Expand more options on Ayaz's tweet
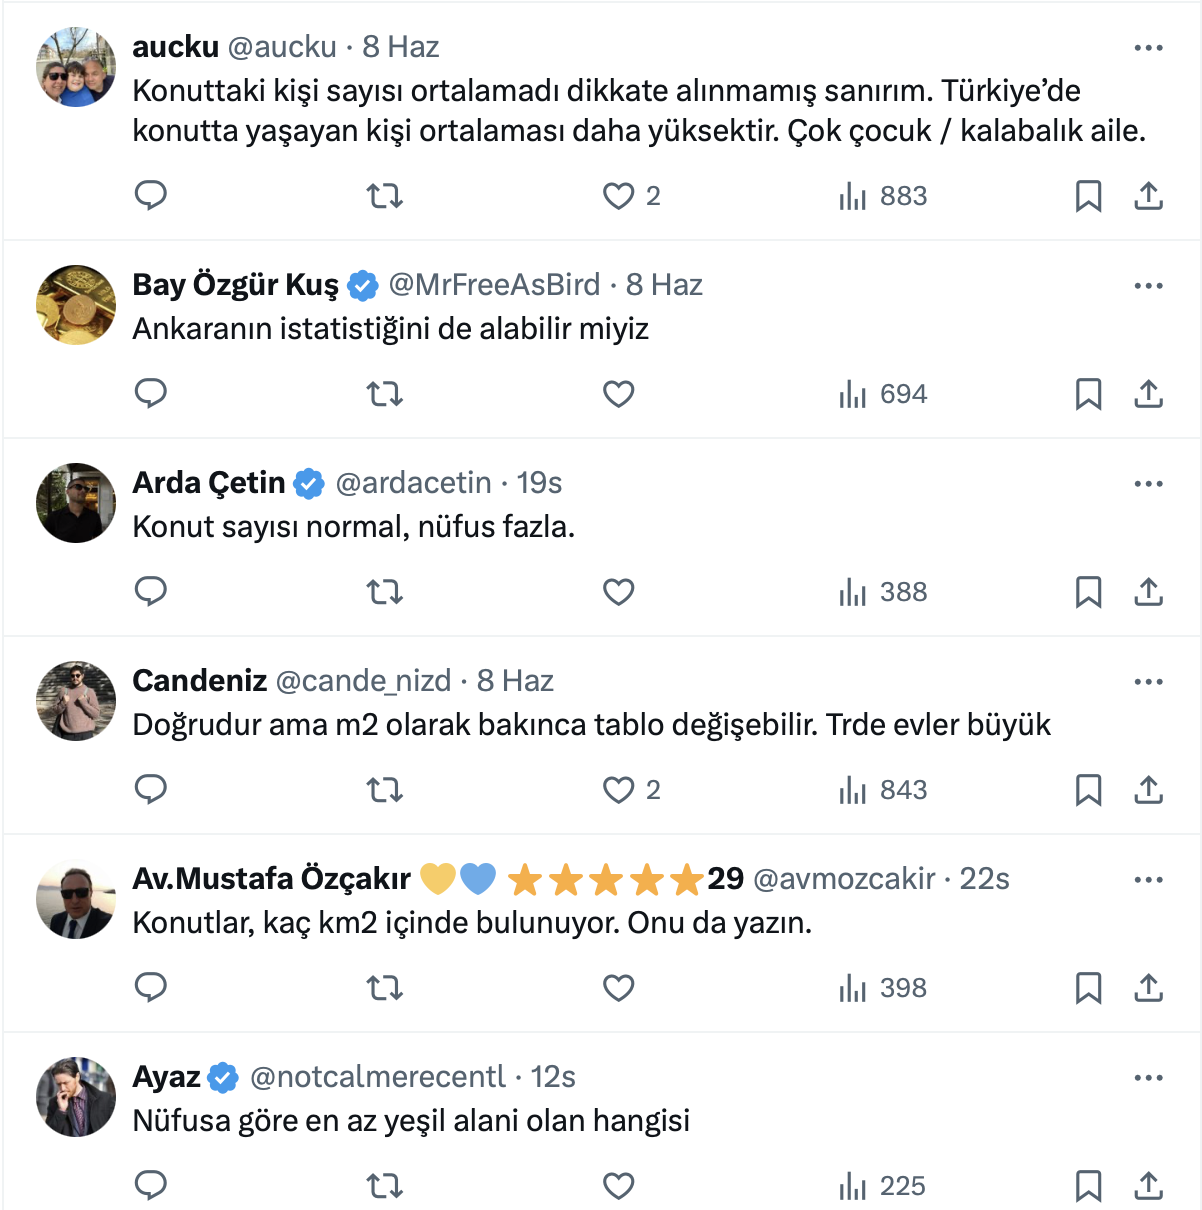 [1148, 1078]
